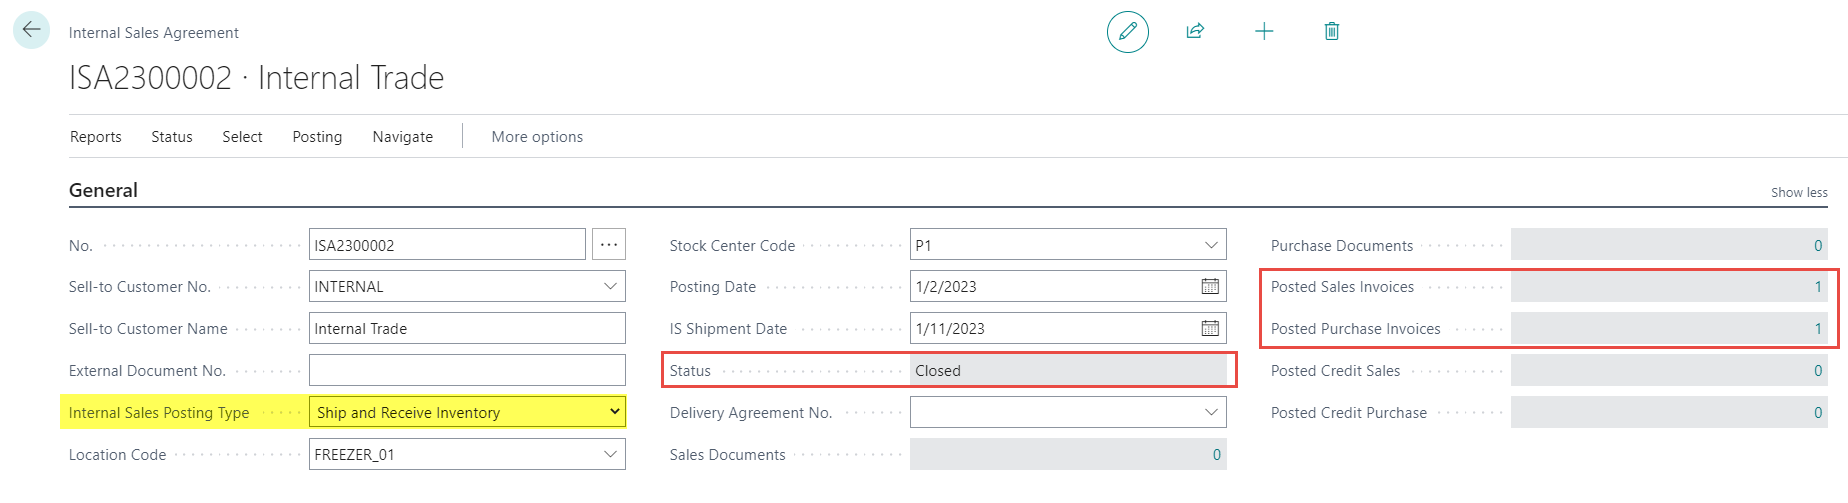Viewport: 1848px width, 503px height.
Task: Click the External Document No. input field
Action: [x=467, y=371]
